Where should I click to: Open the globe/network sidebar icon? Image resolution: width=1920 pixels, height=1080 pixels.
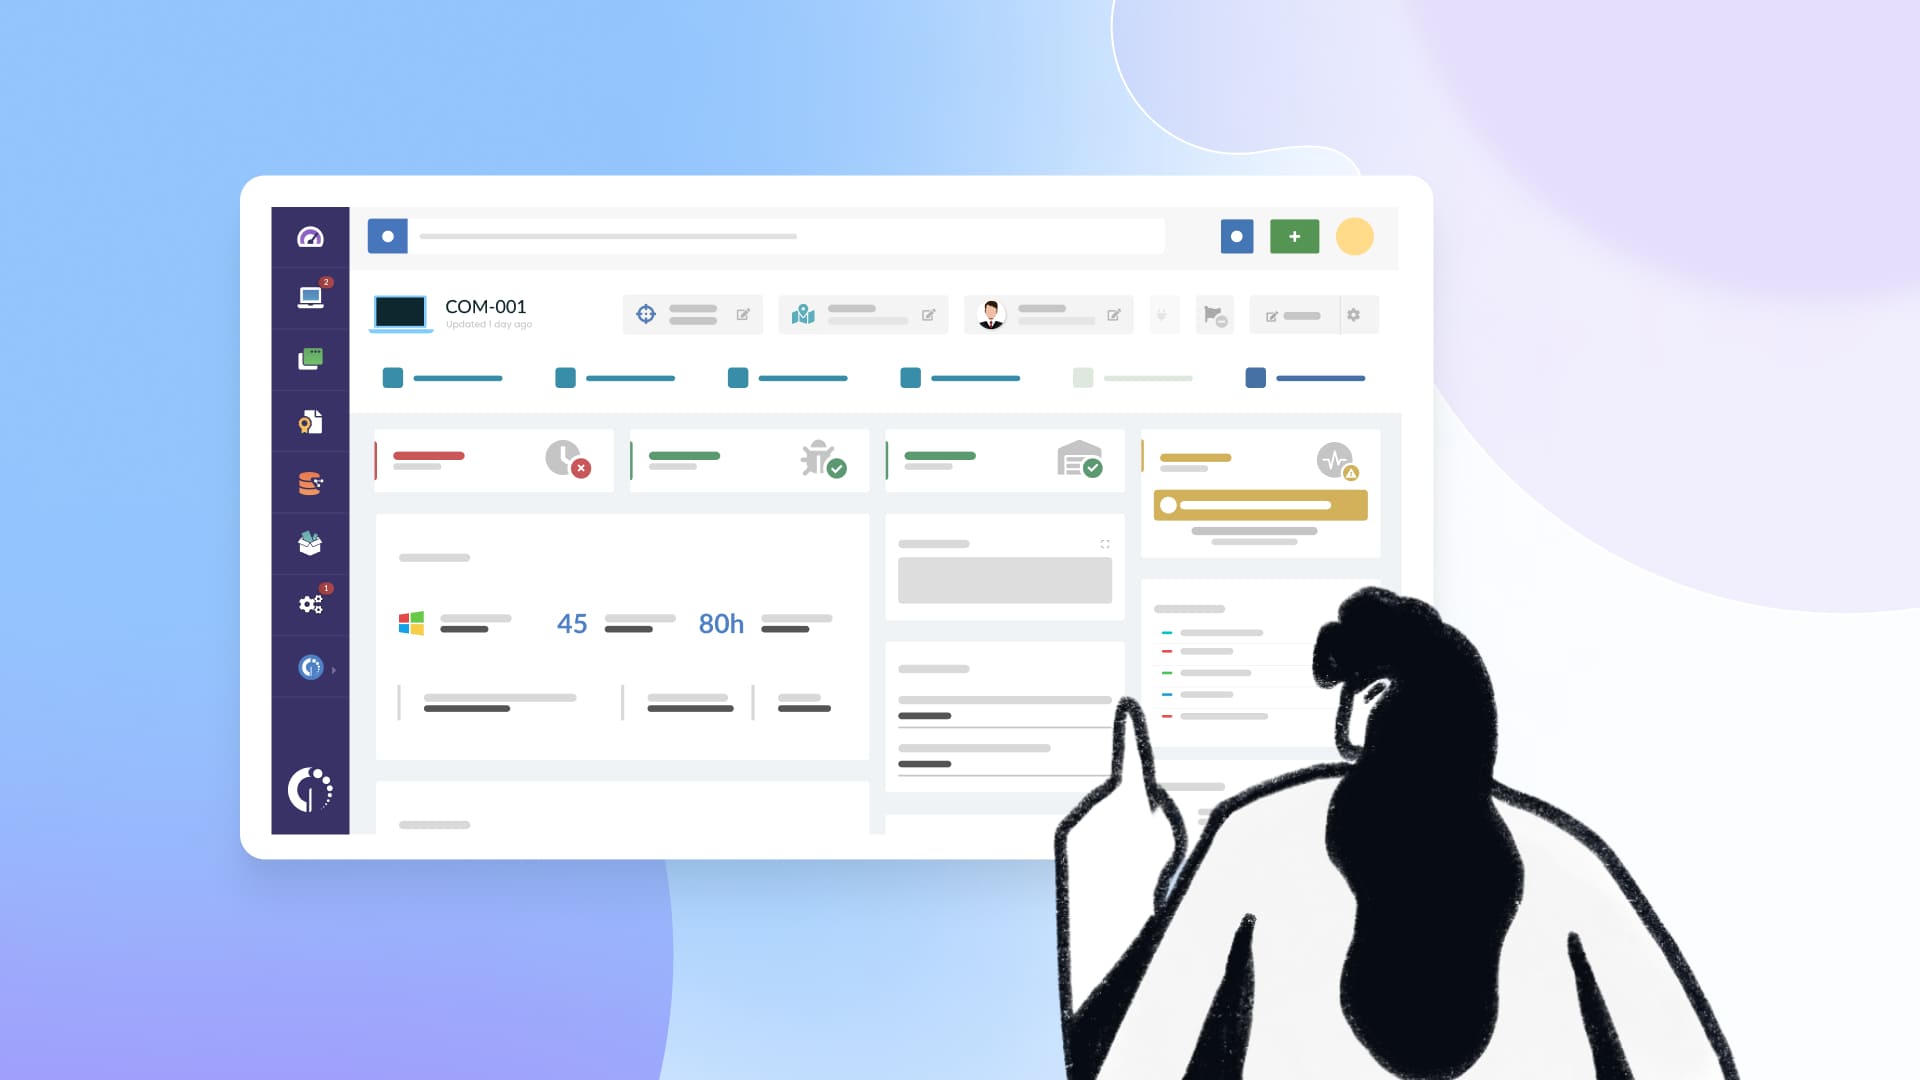tap(310, 666)
